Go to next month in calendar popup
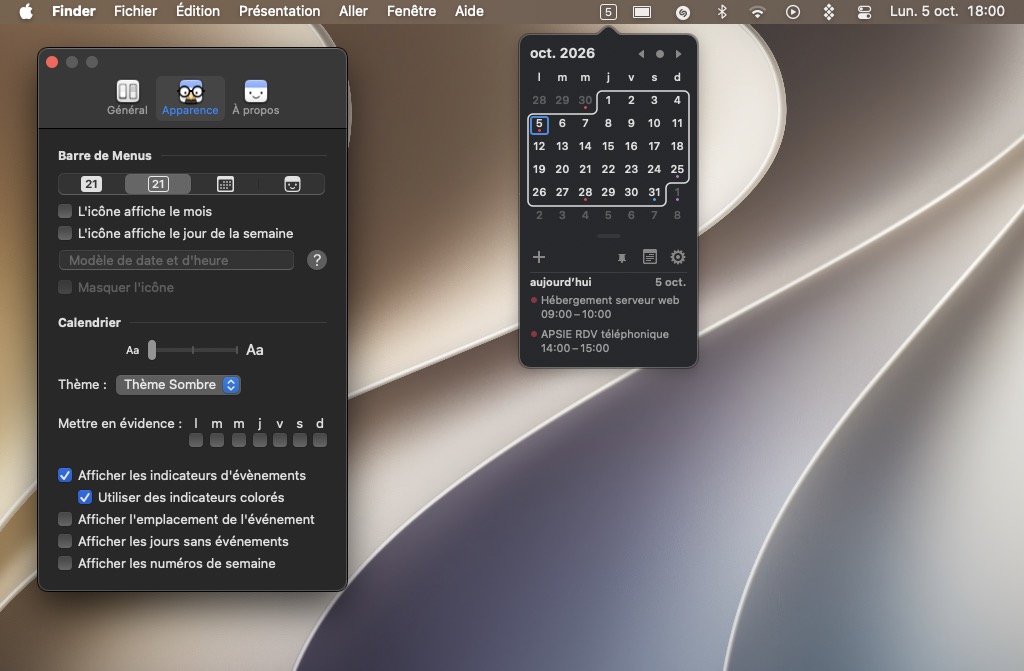 [x=679, y=54]
